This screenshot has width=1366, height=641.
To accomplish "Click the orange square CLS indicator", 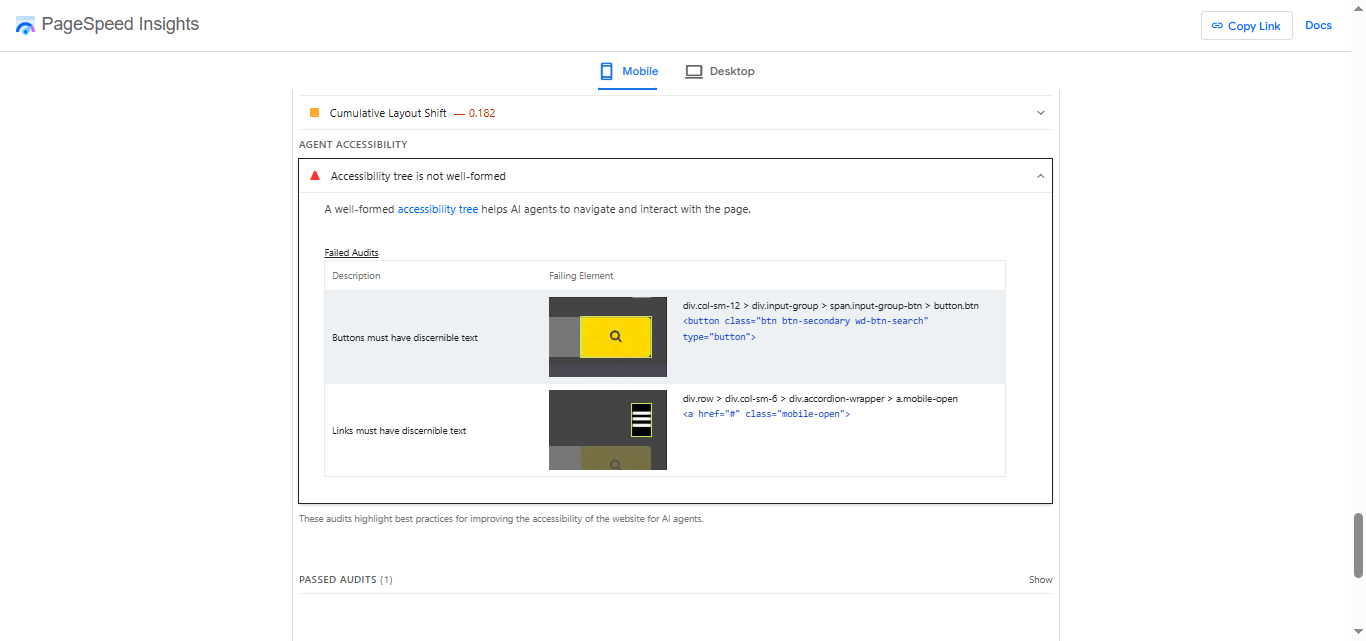I will pyautogui.click(x=314, y=113).
